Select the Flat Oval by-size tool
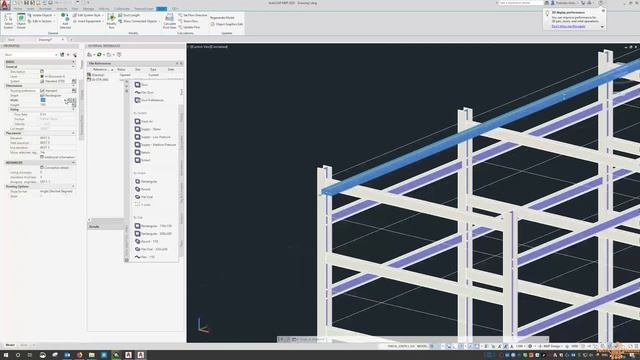 click(x=151, y=249)
